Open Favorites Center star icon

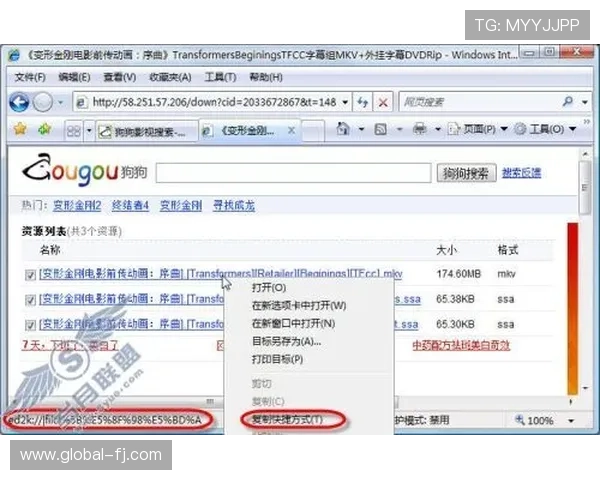(20, 129)
